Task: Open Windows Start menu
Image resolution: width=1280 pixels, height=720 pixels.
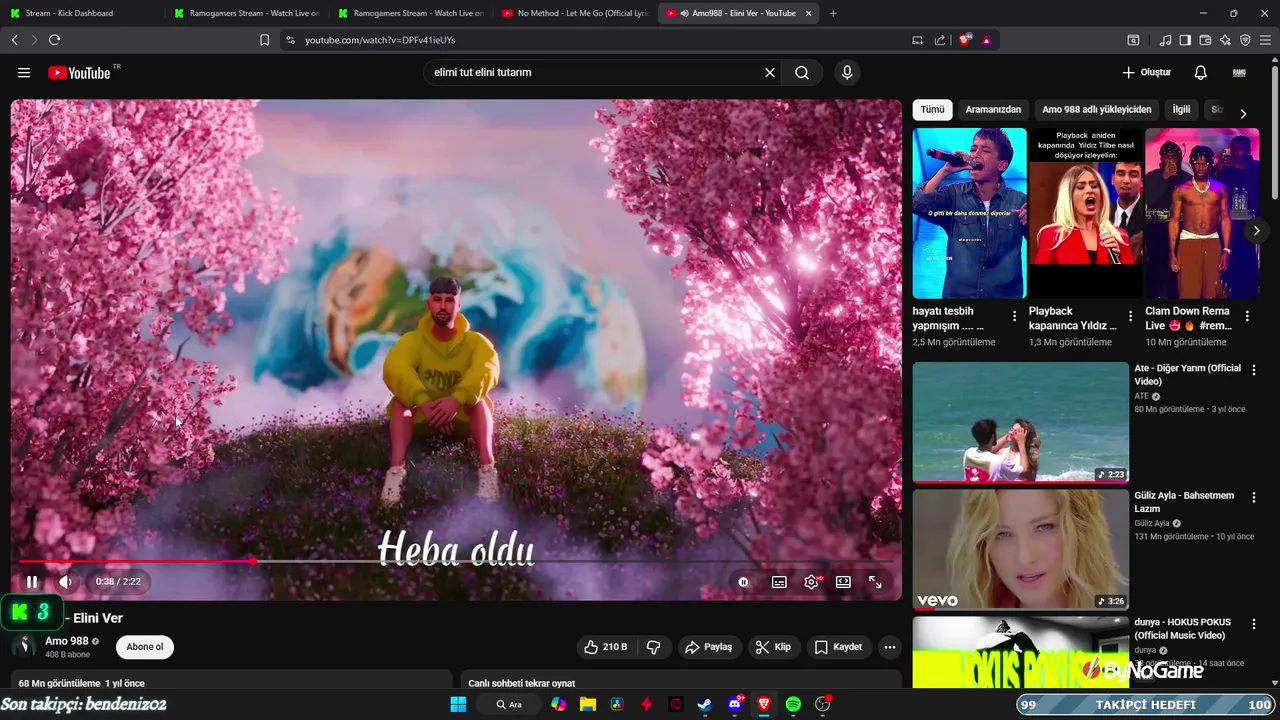Action: click(x=458, y=704)
